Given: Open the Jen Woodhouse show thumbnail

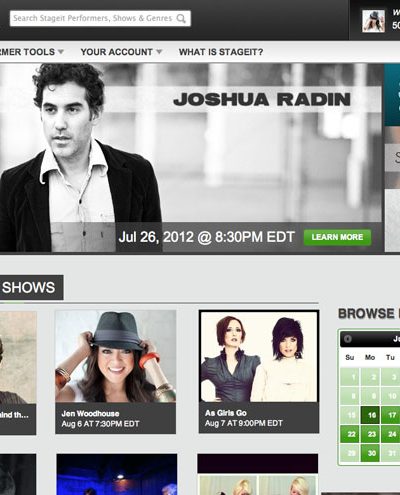Looking at the screenshot, I should pyautogui.click(x=115, y=356).
